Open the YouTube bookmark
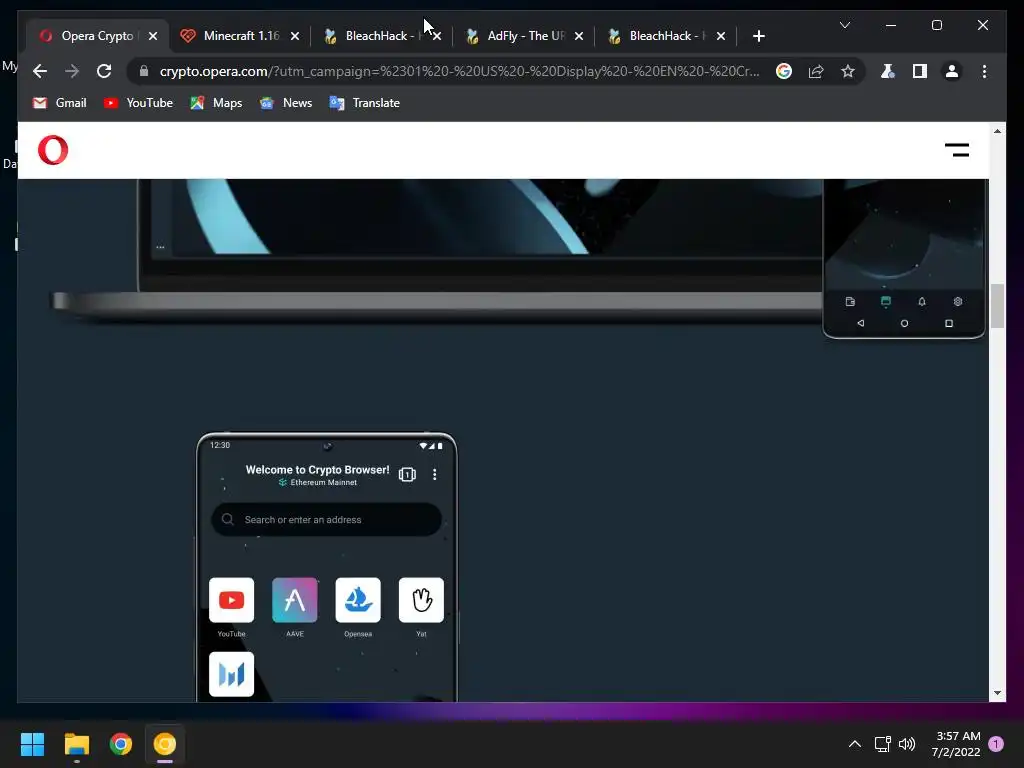The height and width of the screenshot is (768, 1024). pyautogui.click(x=138, y=103)
